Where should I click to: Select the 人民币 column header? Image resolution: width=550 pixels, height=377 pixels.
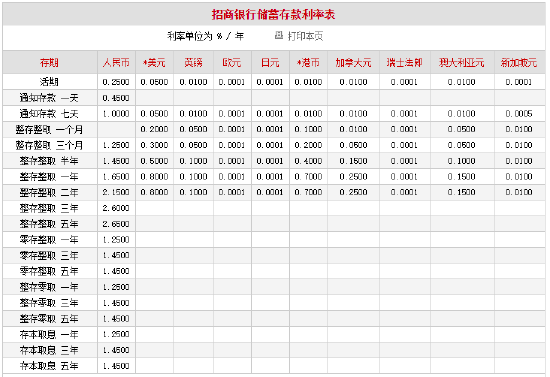pos(116,63)
